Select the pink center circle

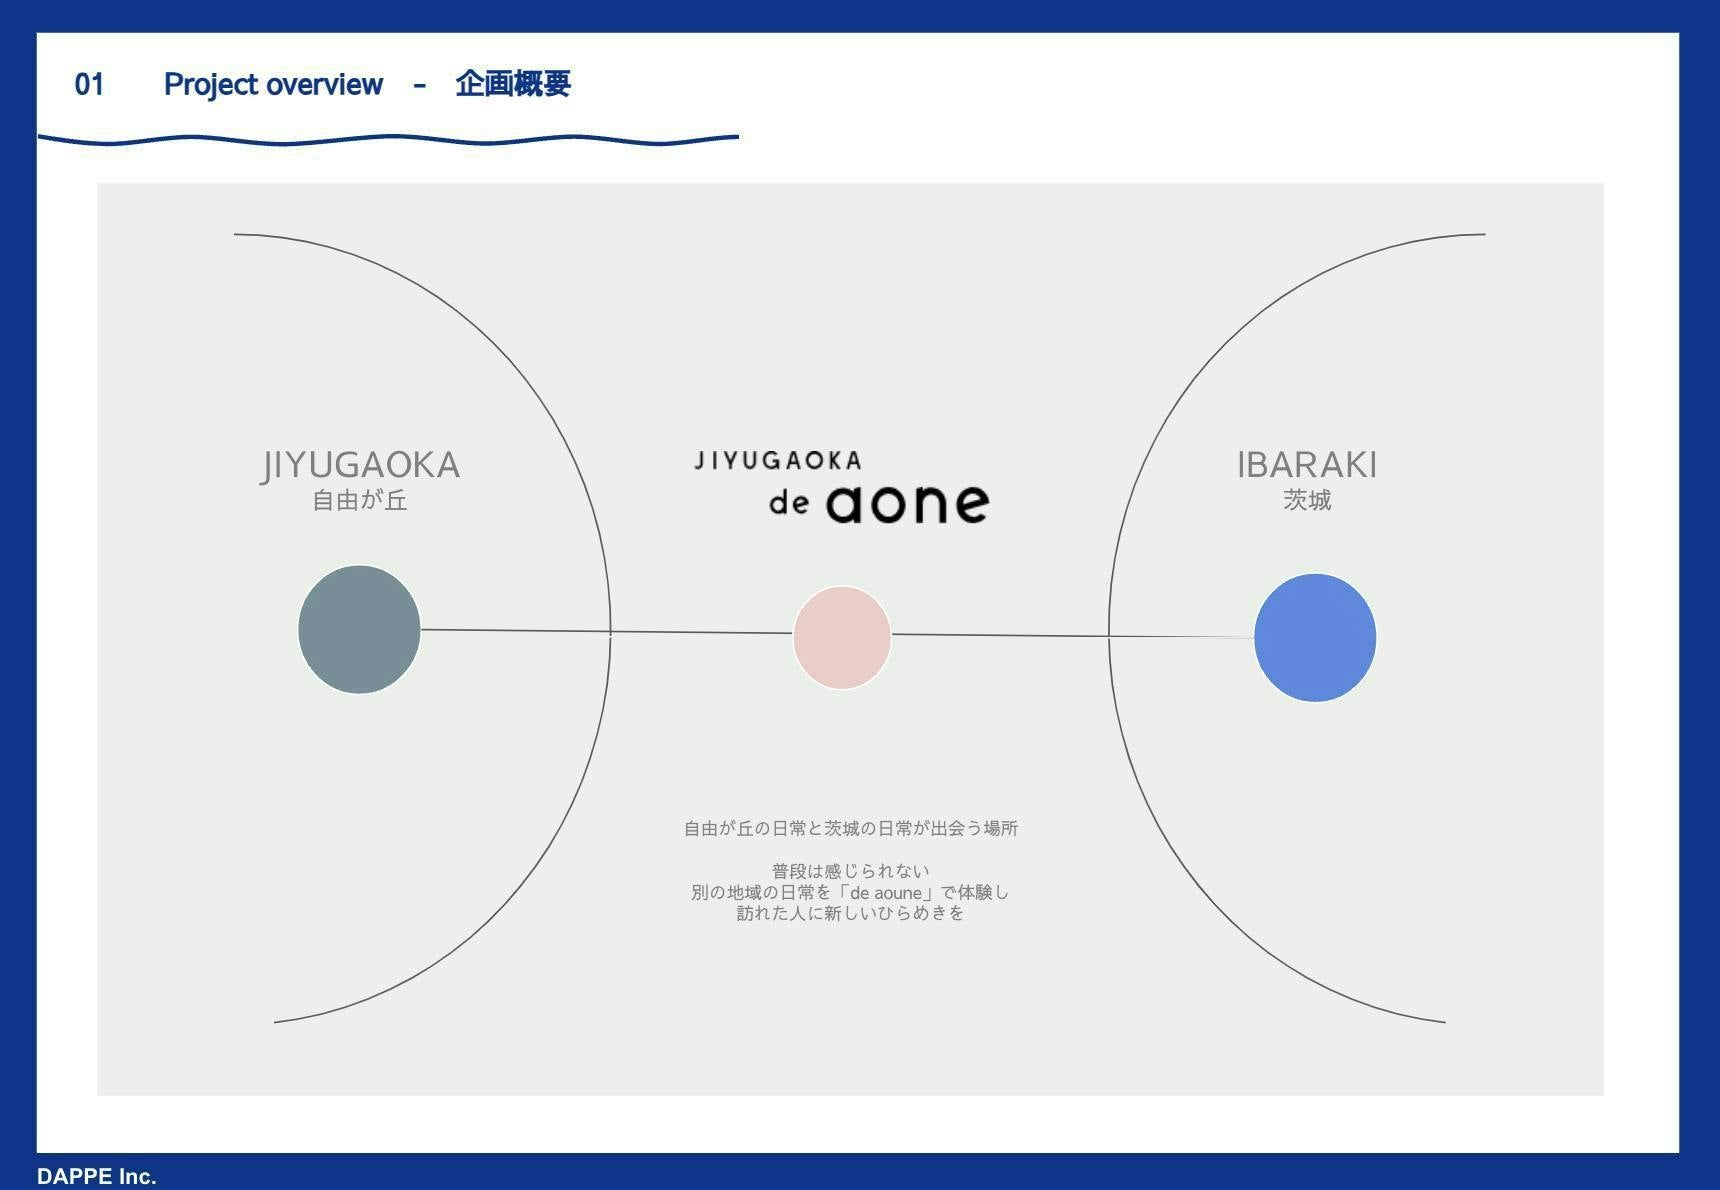[x=842, y=638]
